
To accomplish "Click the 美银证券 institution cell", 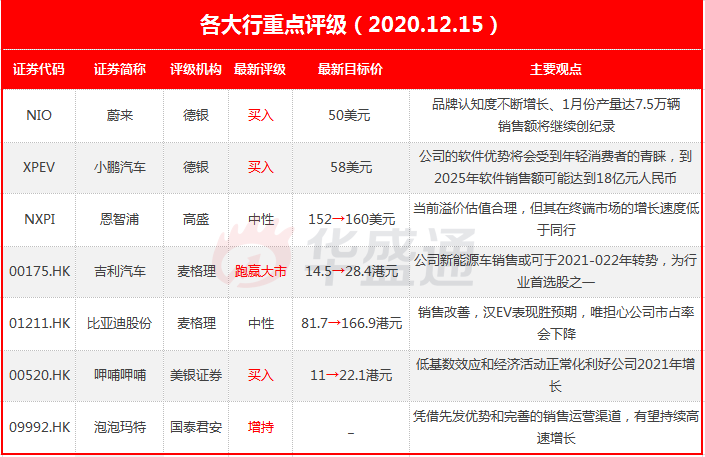I will [x=196, y=375].
